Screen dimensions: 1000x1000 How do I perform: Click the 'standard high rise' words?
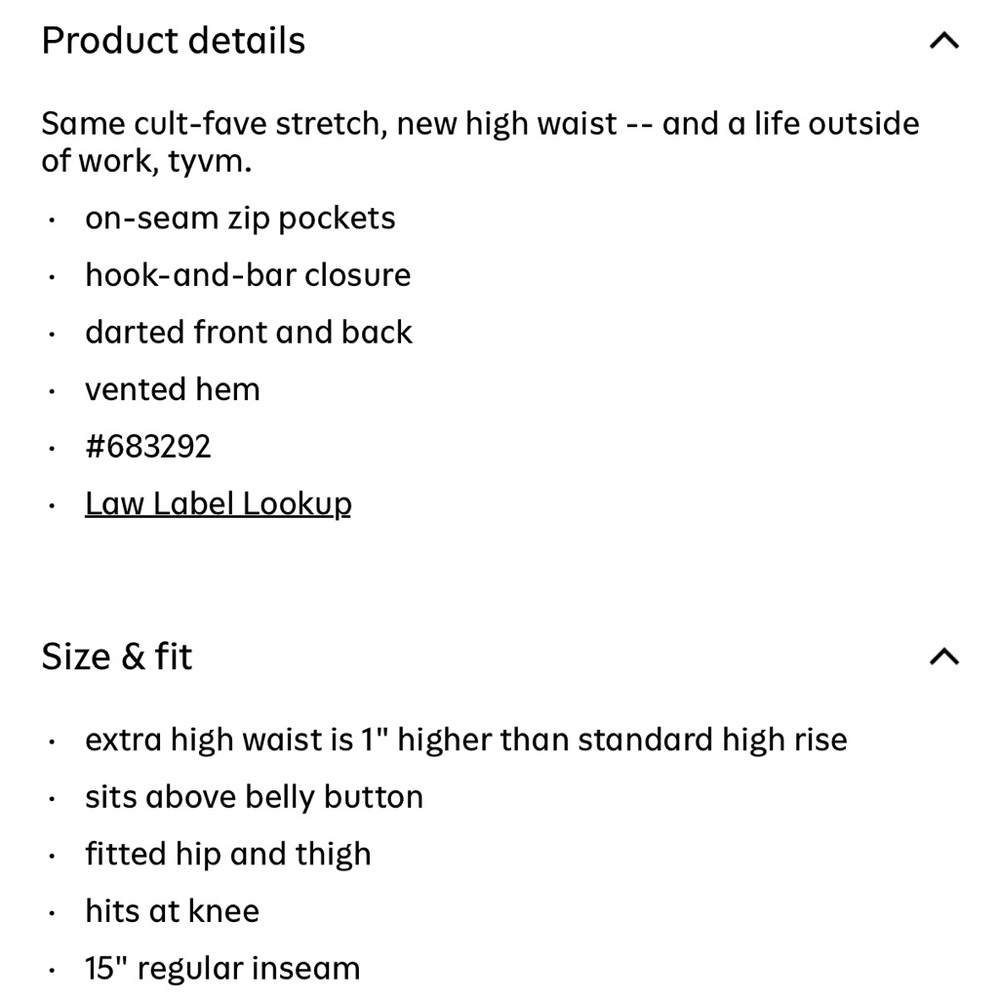[x=713, y=740]
